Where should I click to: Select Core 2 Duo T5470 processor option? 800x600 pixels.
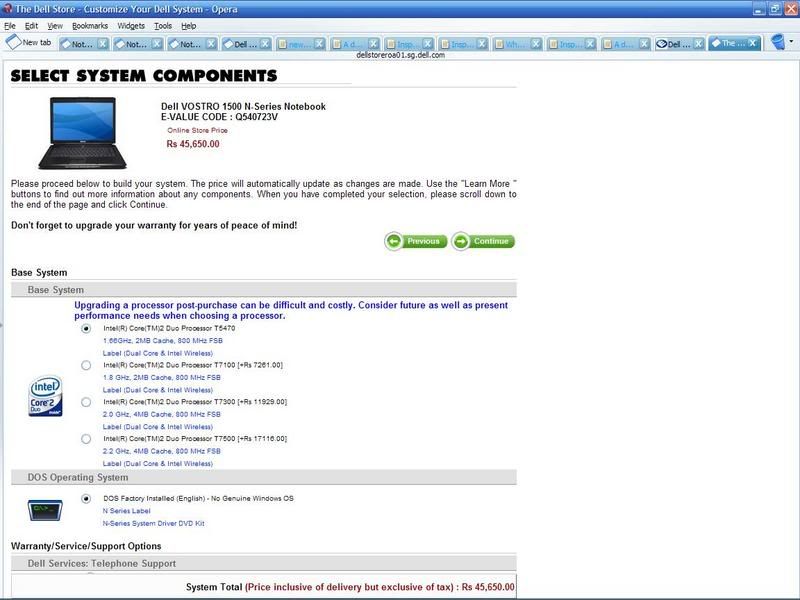tap(86, 329)
